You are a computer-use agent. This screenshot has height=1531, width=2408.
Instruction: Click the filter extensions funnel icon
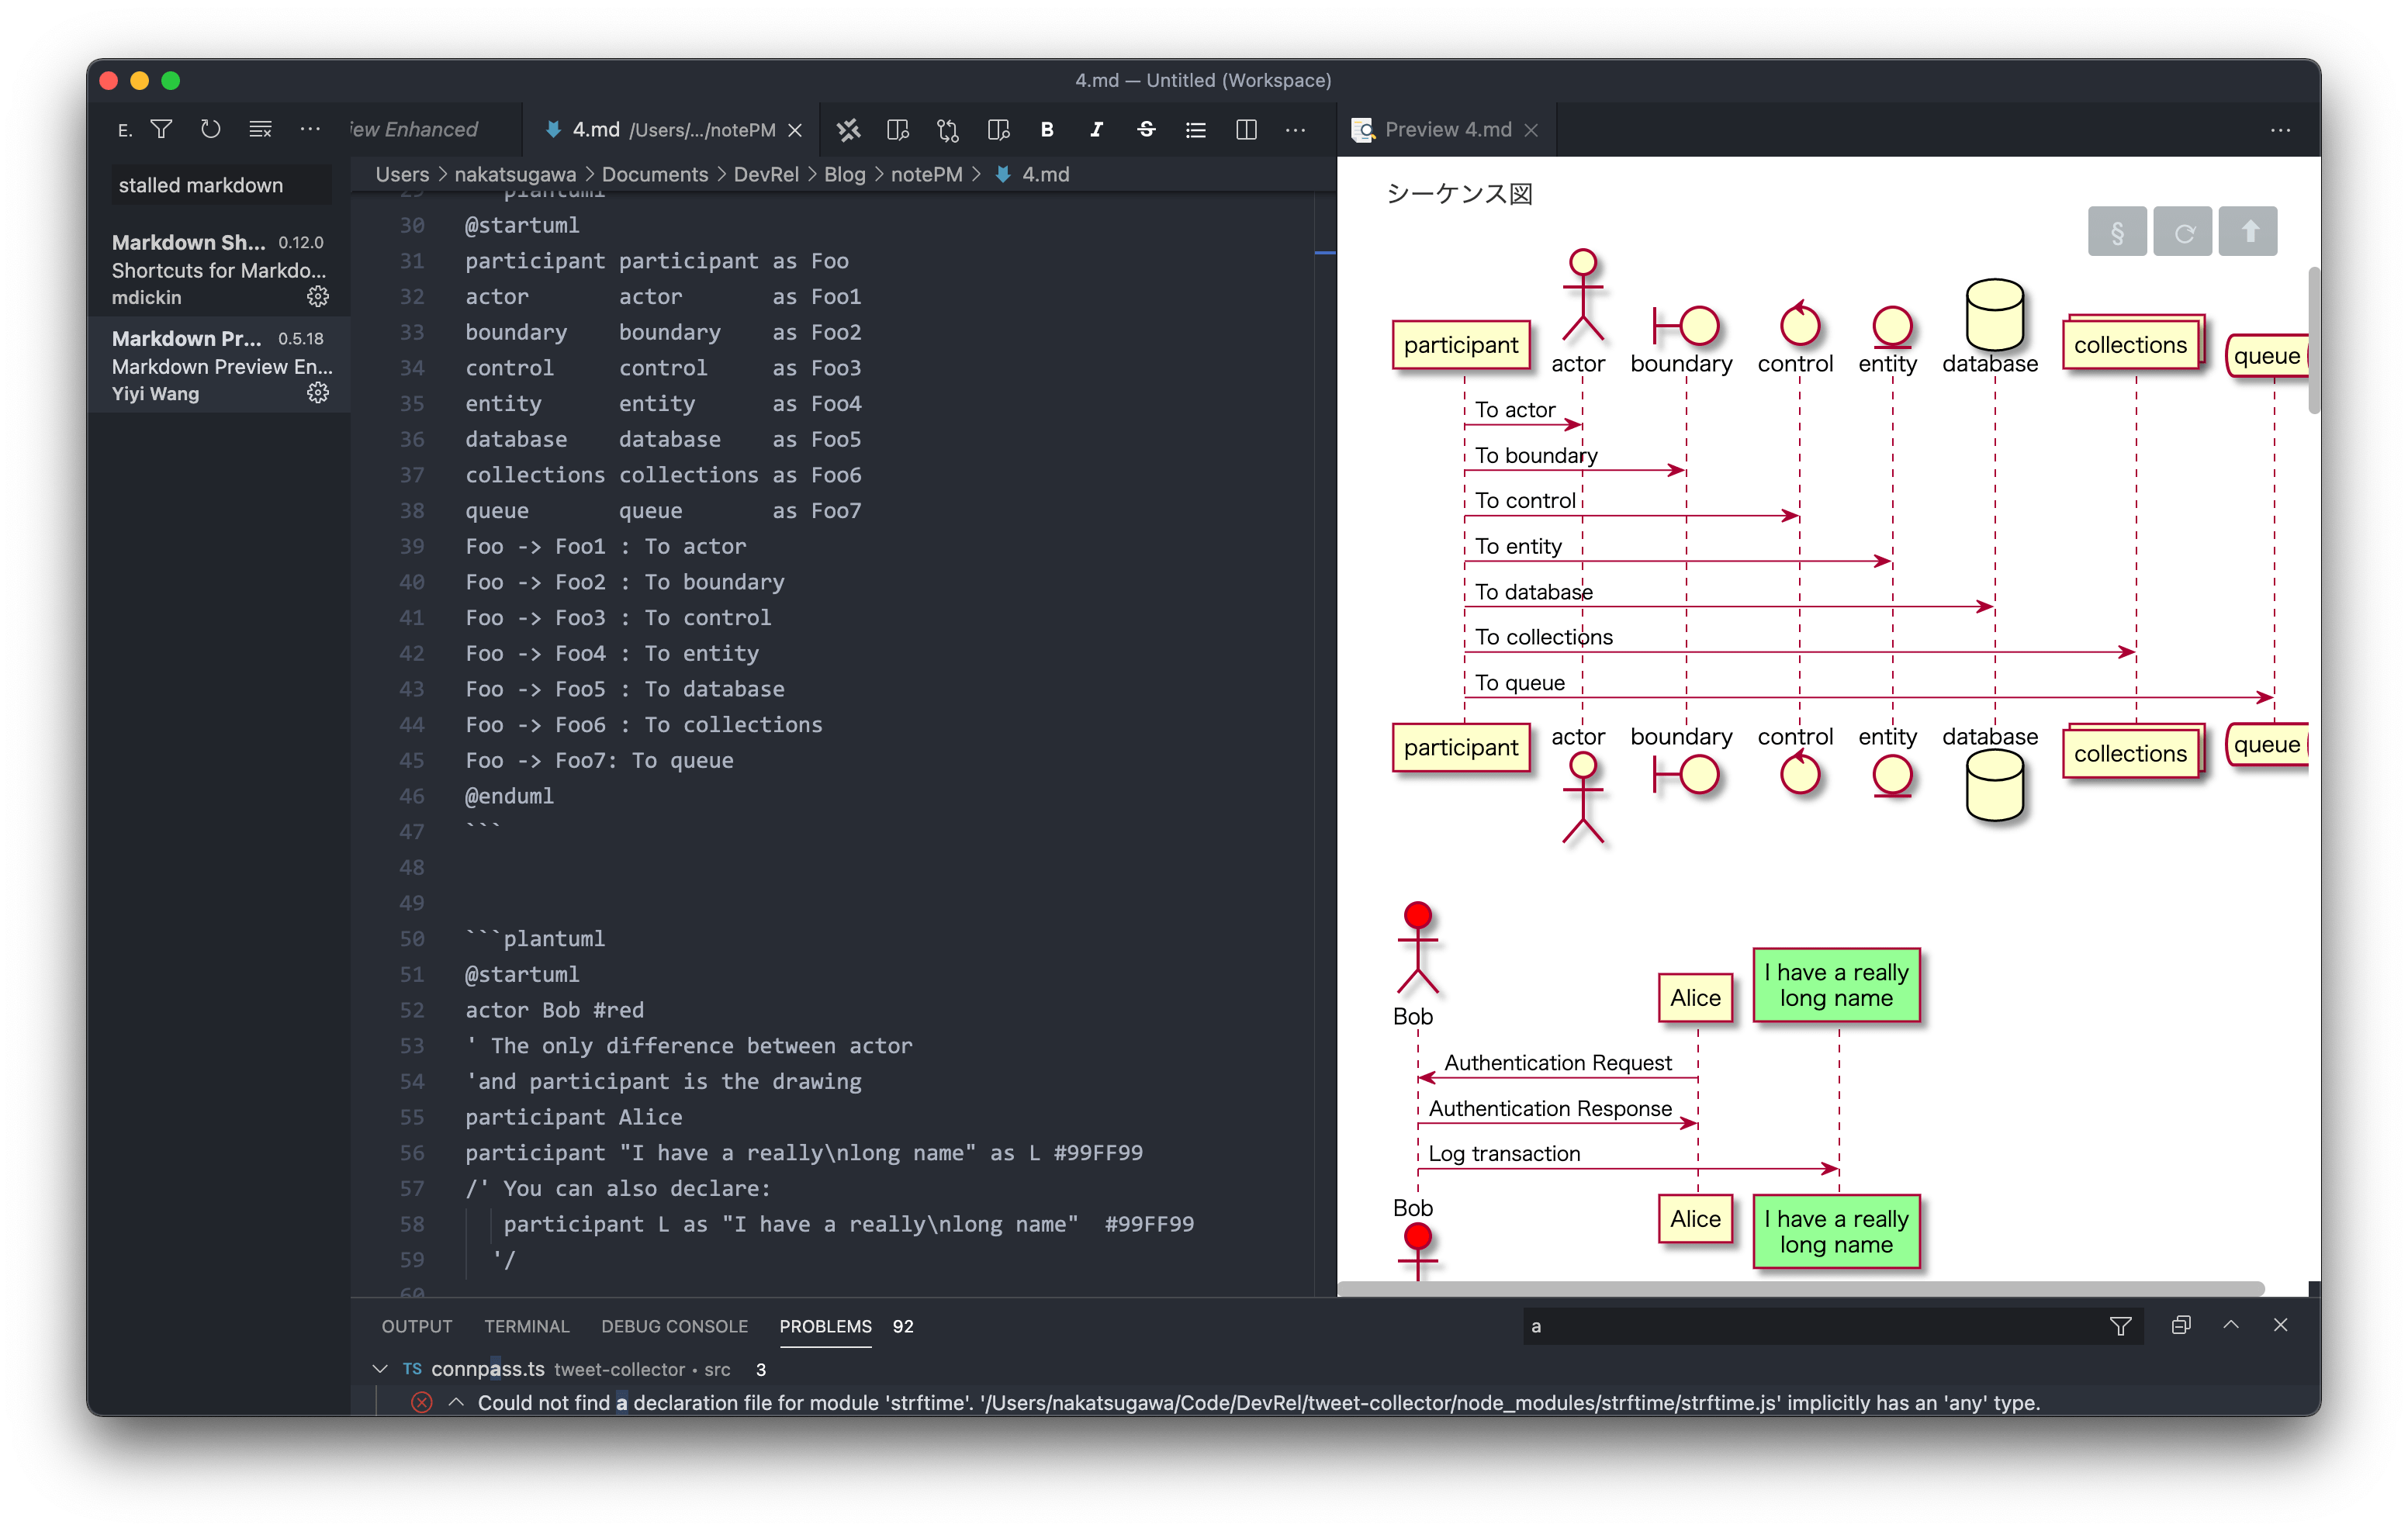coord(161,129)
